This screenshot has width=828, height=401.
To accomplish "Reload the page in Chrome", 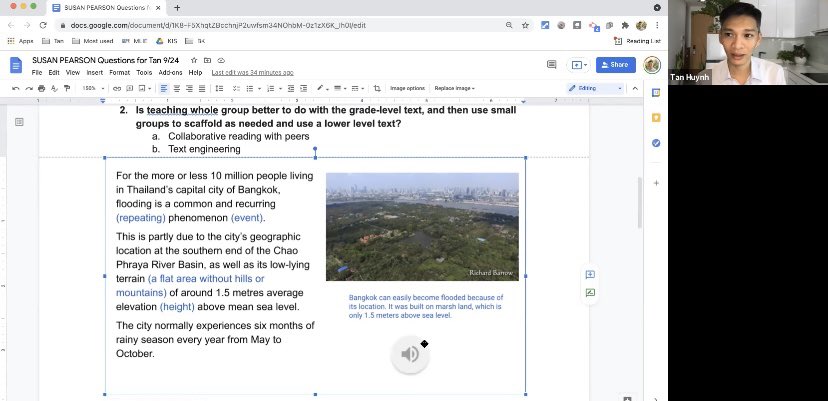I will (x=43, y=25).
